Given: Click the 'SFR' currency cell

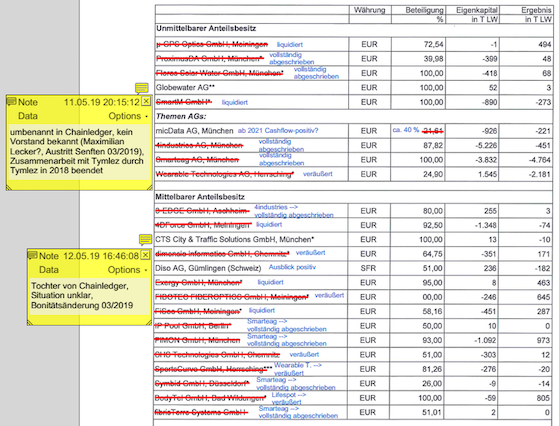Looking at the screenshot, I should pyautogui.click(x=368, y=268).
